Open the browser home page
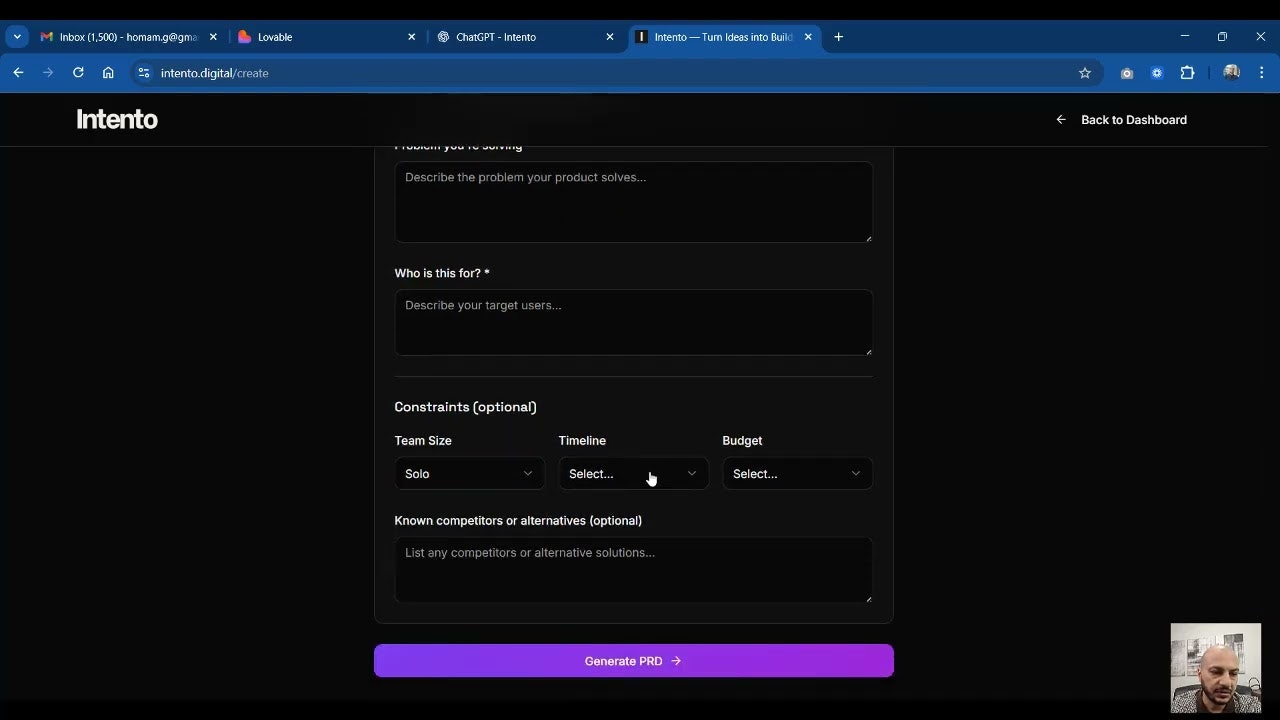Image resolution: width=1280 pixels, height=720 pixels. 108,73
